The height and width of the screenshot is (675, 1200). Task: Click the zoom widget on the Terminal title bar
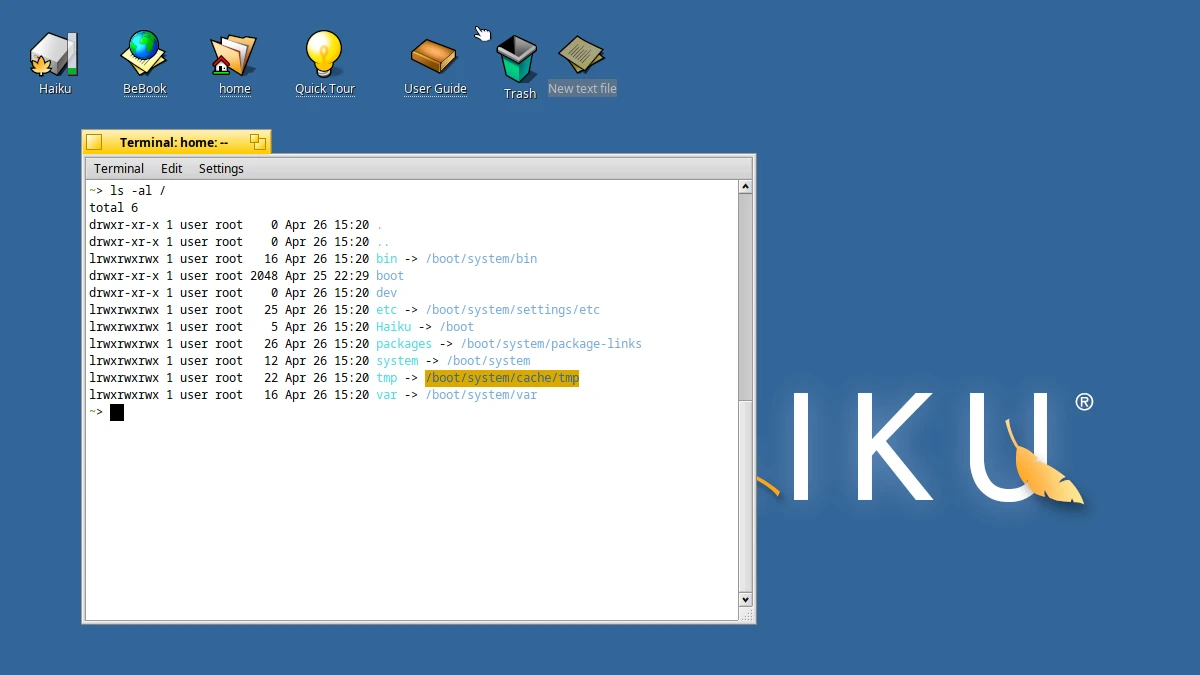258,141
